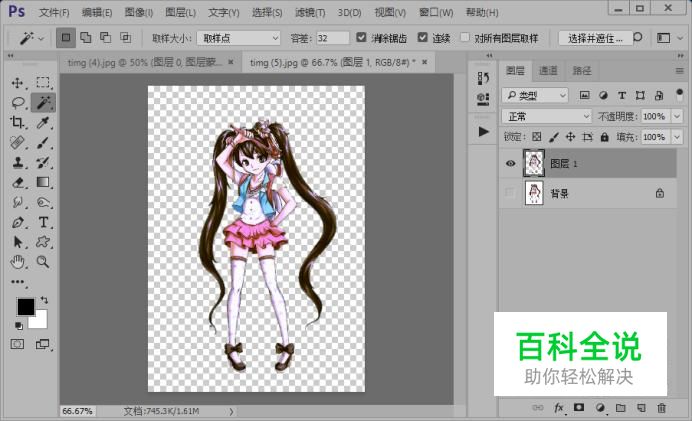
Task: Switch to the 路径 paths tab
Action: (x=581, y=71)
